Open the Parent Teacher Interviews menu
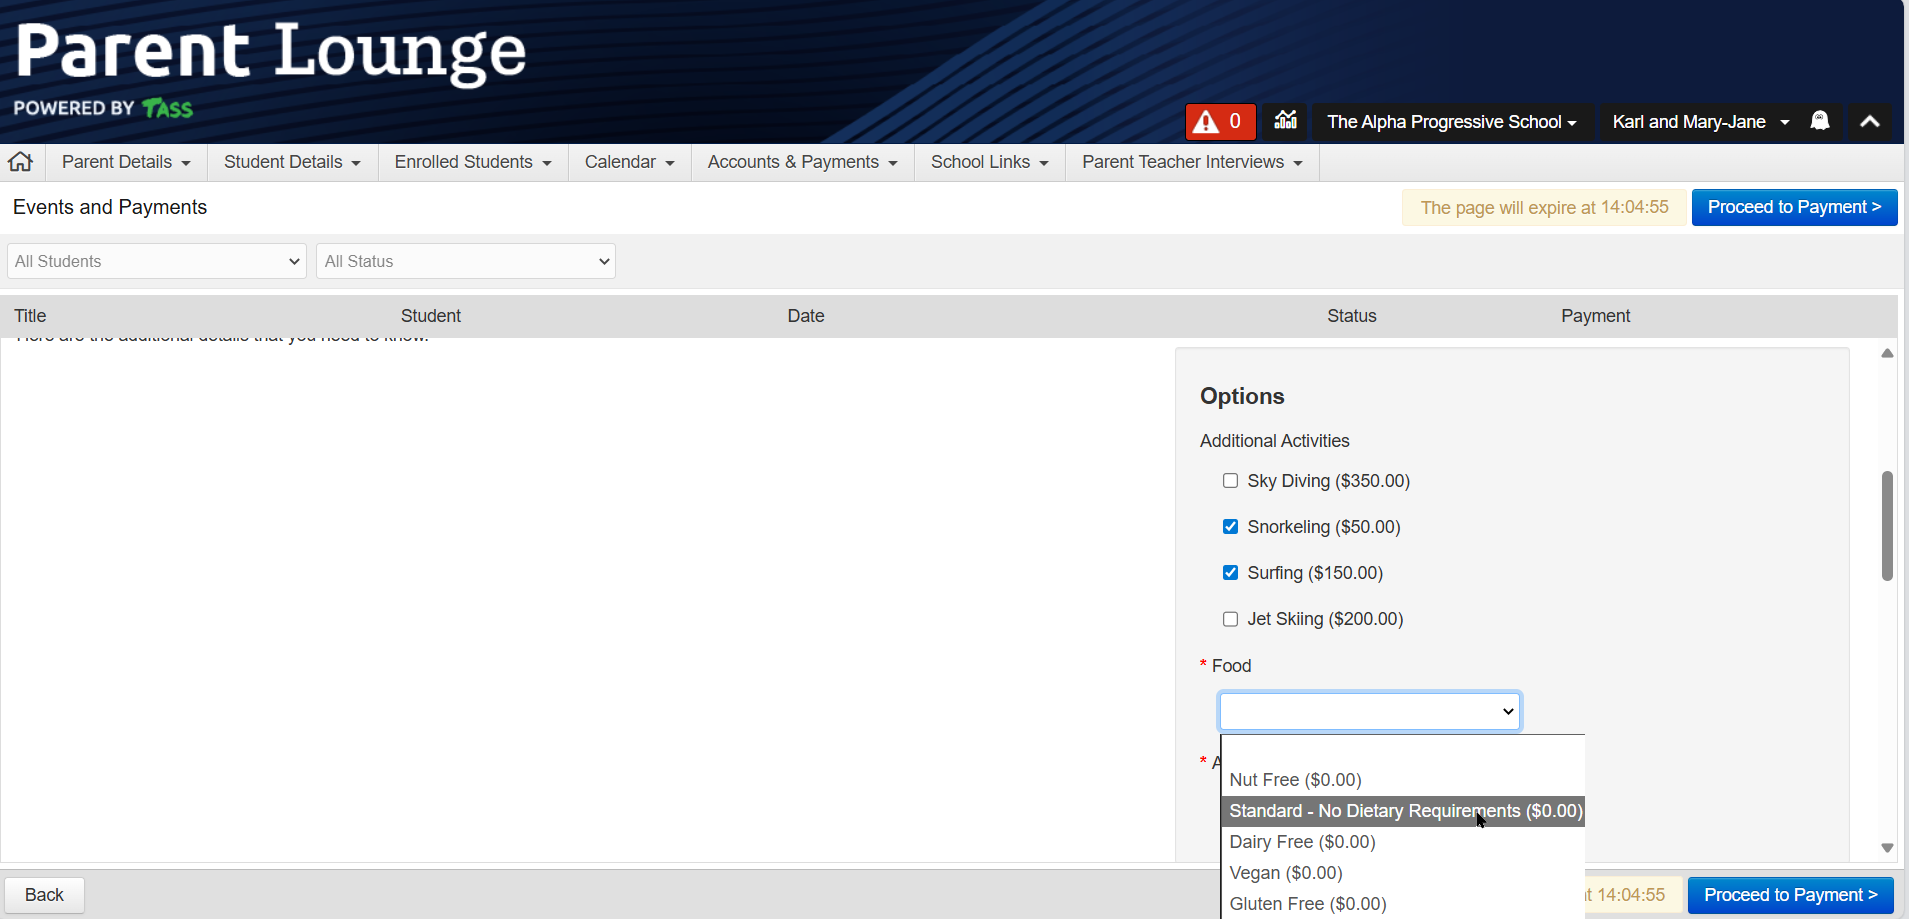This screenshot has width=1909, height=919. (x=1192, y=162)
